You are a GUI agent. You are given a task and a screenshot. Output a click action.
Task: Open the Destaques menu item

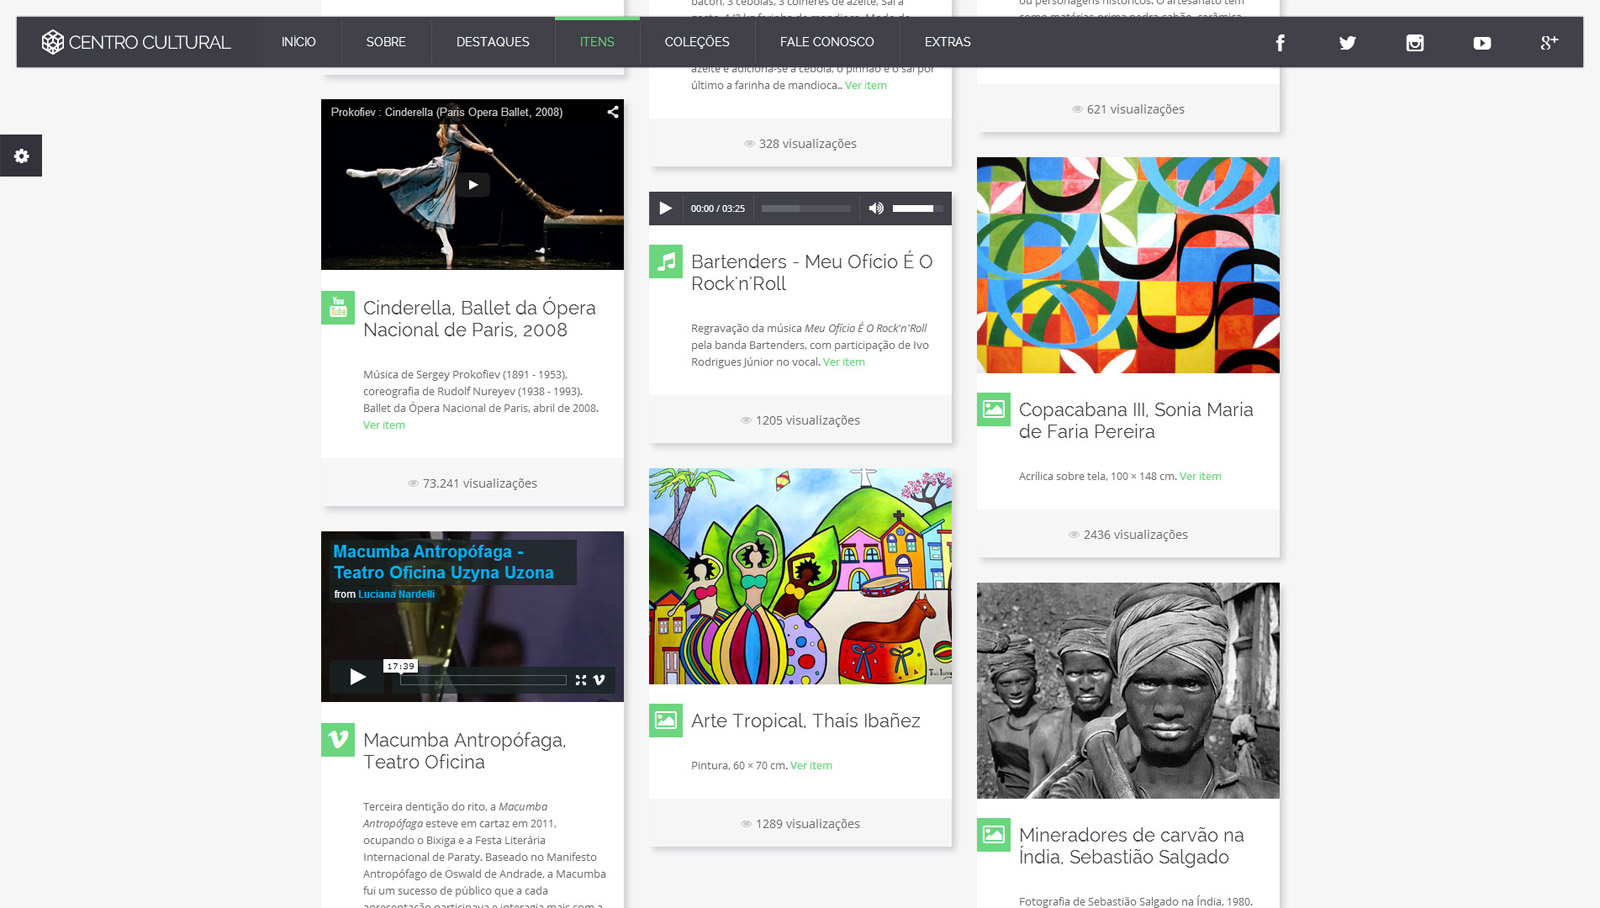click(x=493, y=42)
